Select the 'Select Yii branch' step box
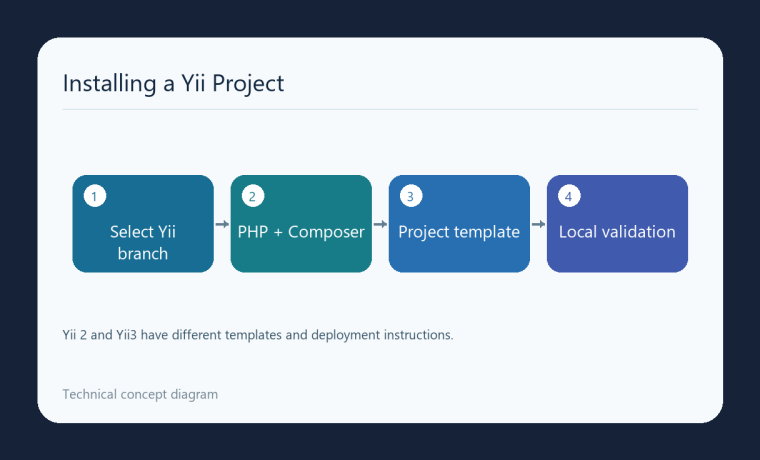 pos(143,224)
